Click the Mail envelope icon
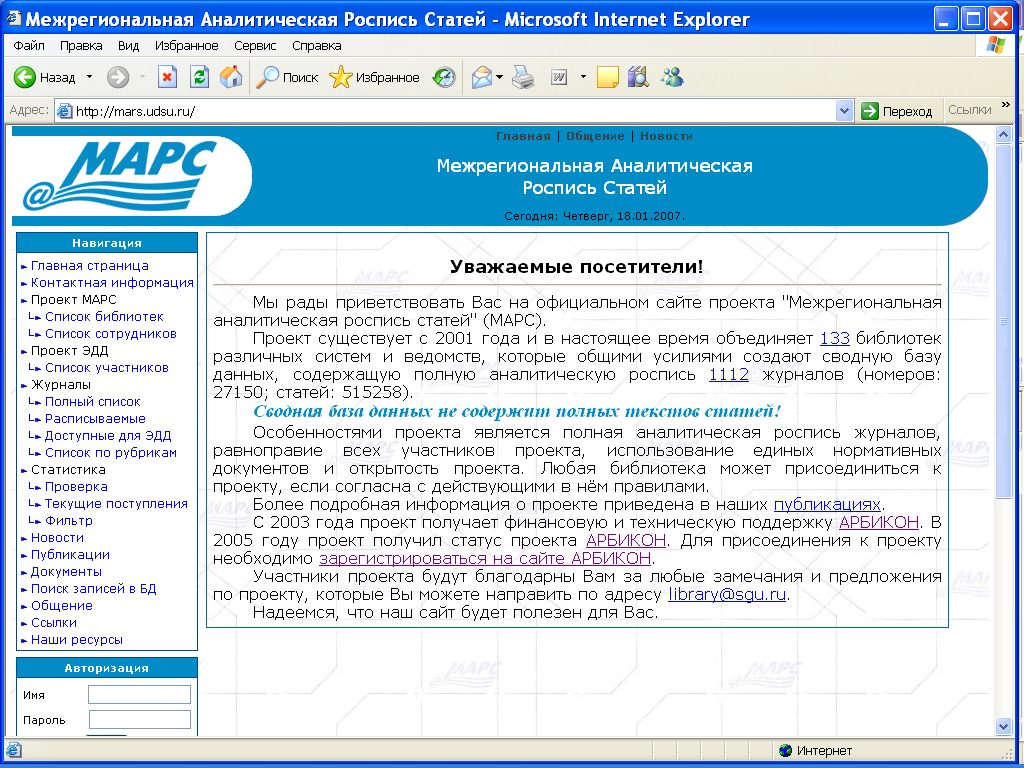Viewport: 1024px width, 768px height. tap(481, 77)
